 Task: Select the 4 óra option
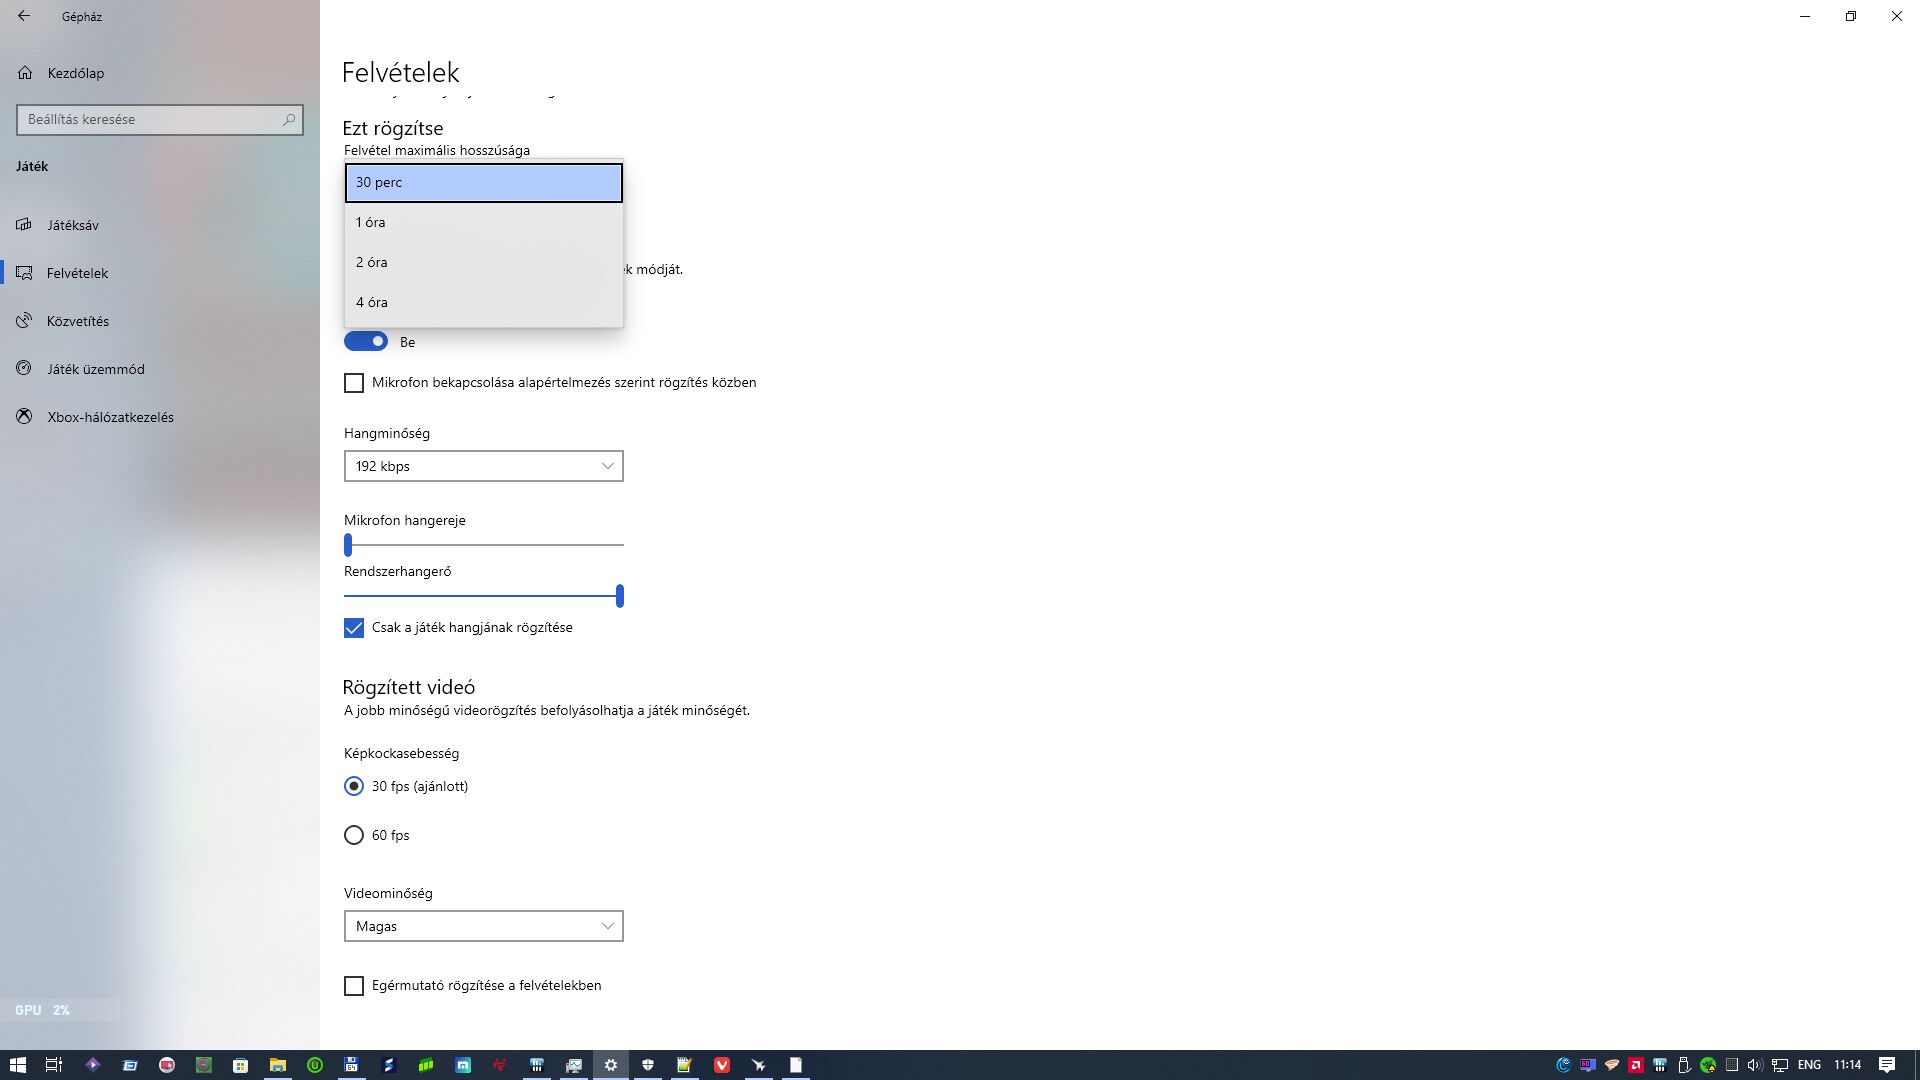pos(483,302)
